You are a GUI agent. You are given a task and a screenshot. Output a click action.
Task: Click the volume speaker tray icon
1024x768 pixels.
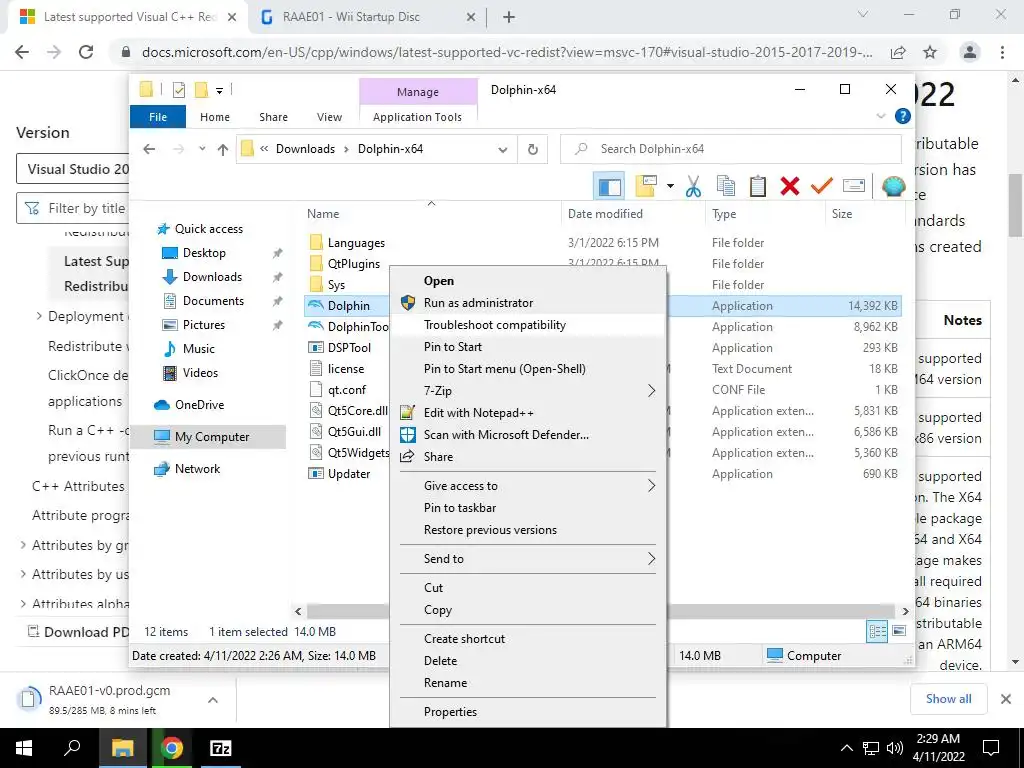(895, 748)
